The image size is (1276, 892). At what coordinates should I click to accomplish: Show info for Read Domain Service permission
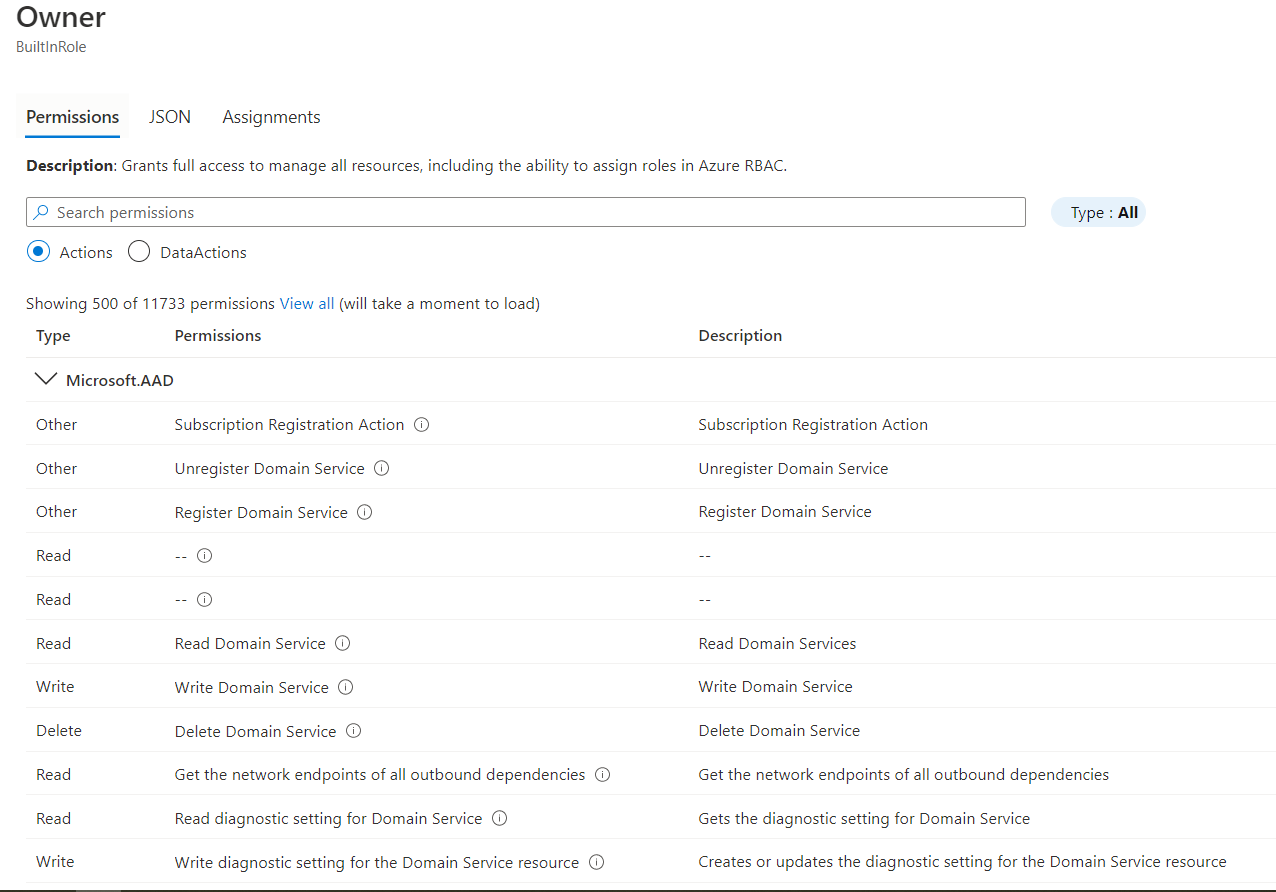(x=343, y=644)
